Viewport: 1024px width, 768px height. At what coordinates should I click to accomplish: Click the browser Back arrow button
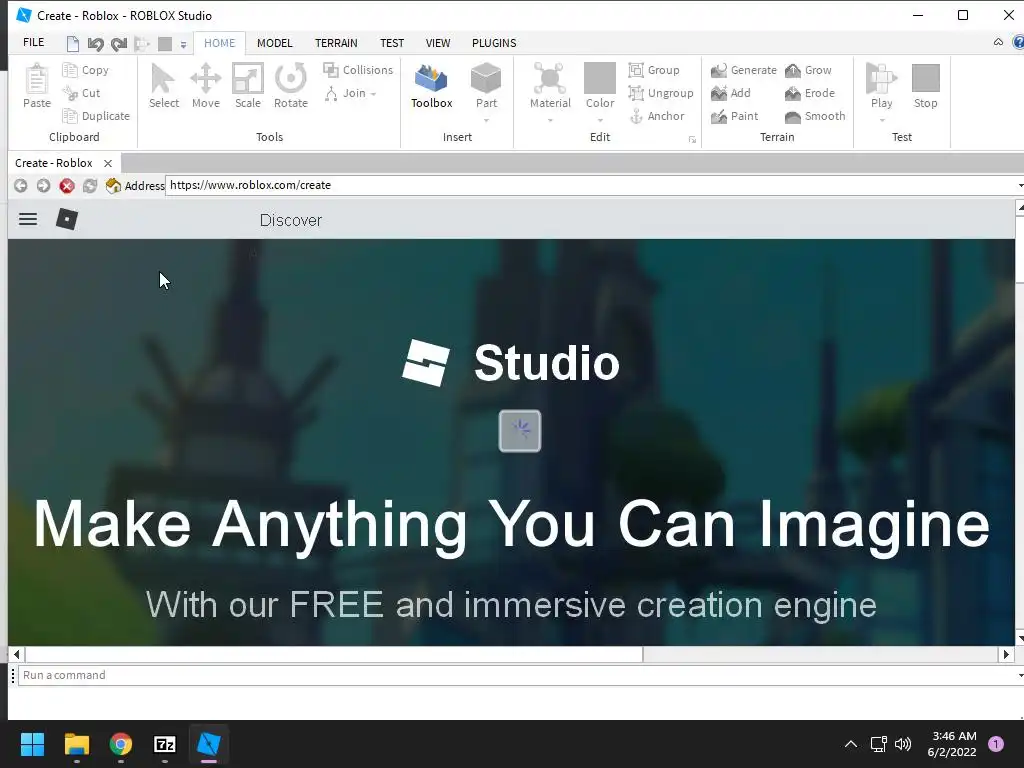pyautogui.click(x=21, y=185)
